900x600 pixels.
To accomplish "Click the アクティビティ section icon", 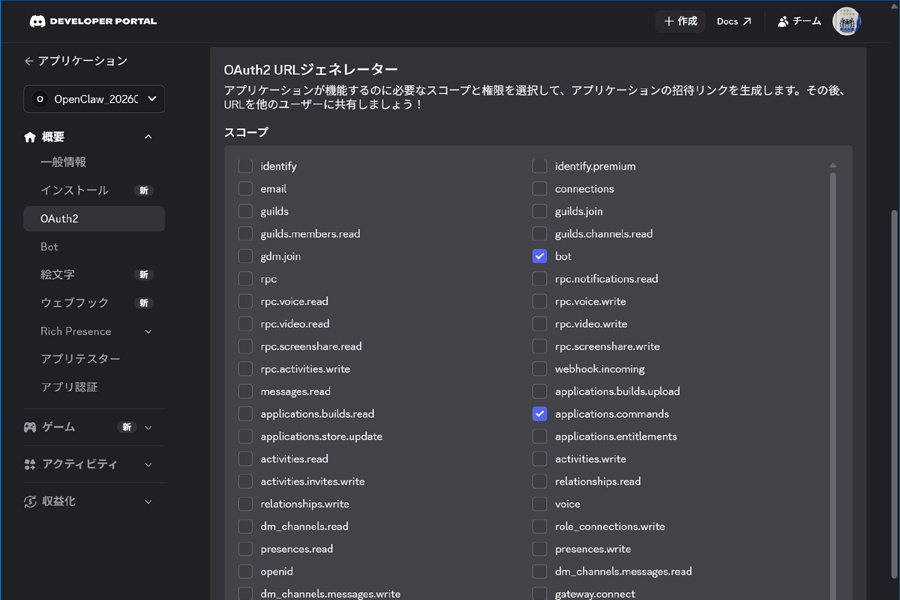I will tap(29, 464).
